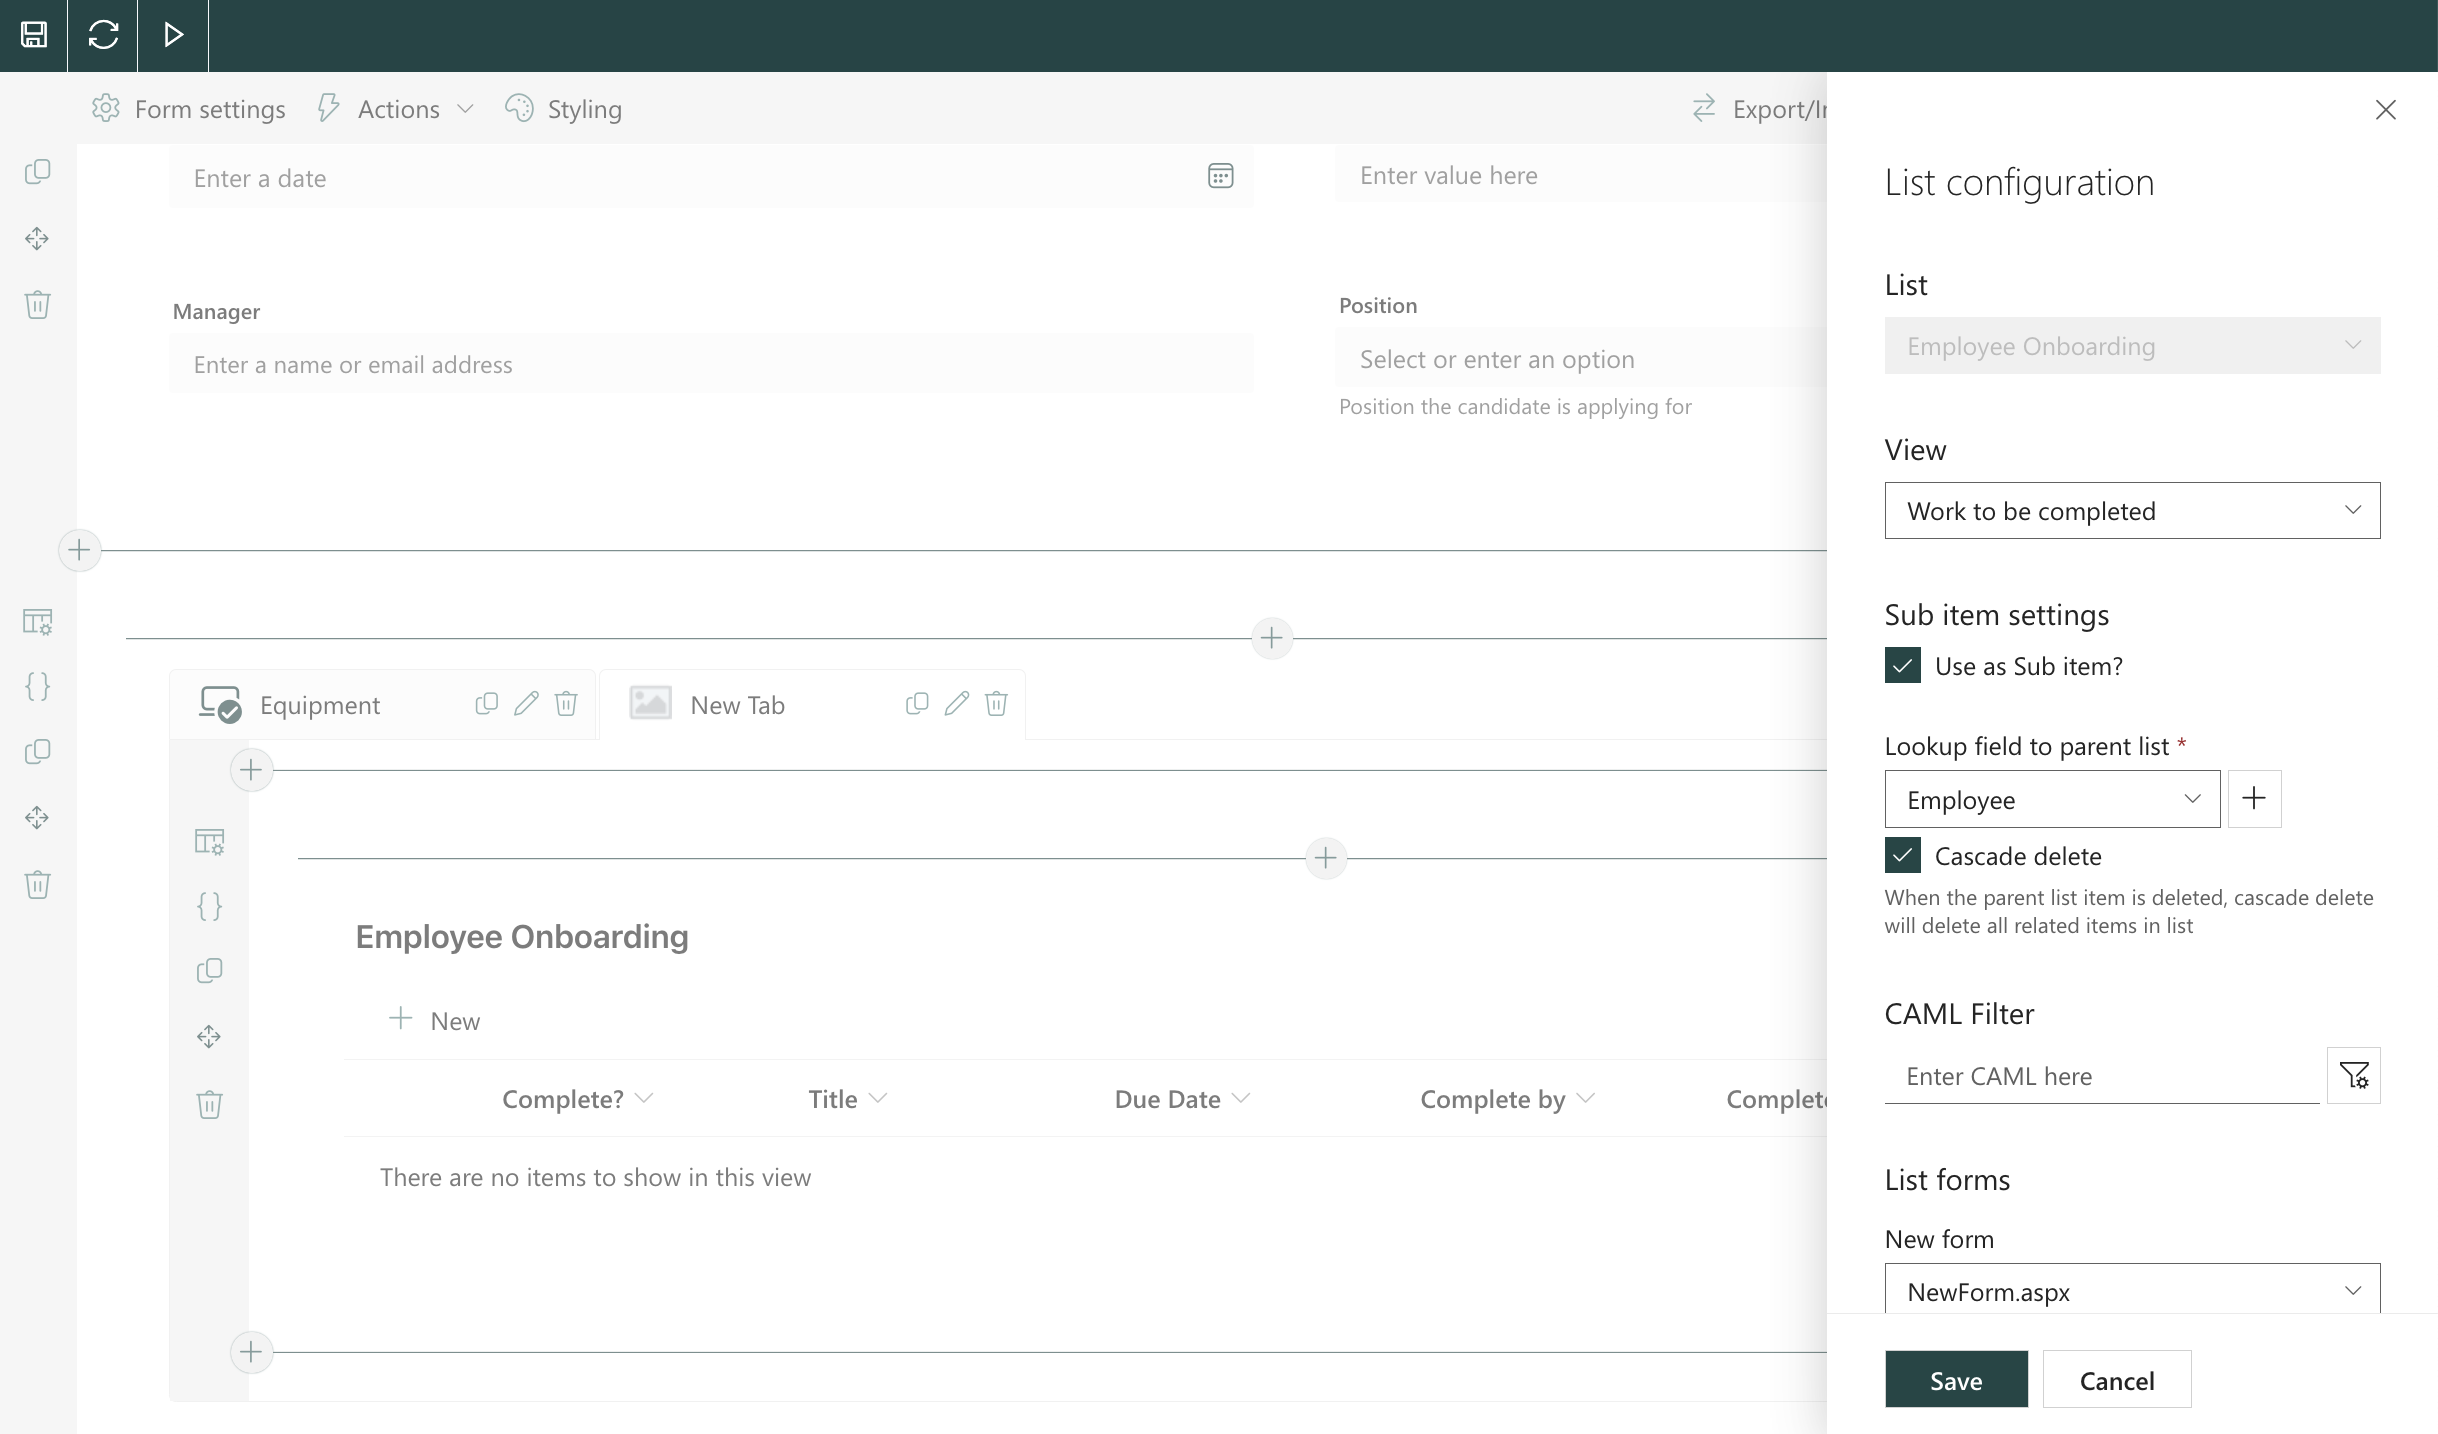Edit the Equipment tab via pencil icon
The width and height of the screenshot is (2438, 1434).
point(527,703)
